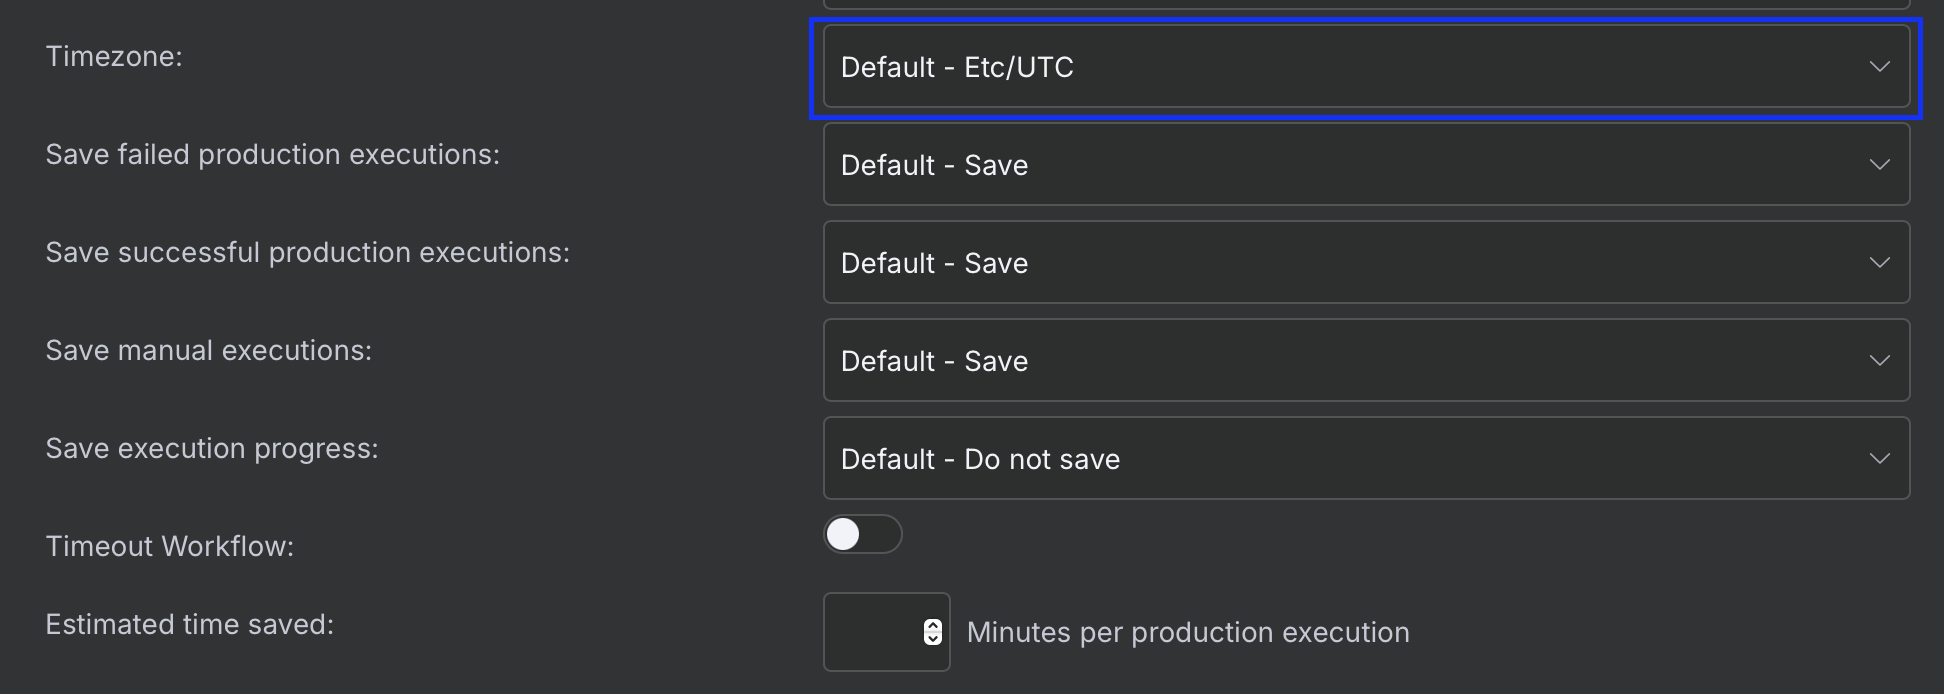Open the Save successful production executions select box

tap(1366, 263)
